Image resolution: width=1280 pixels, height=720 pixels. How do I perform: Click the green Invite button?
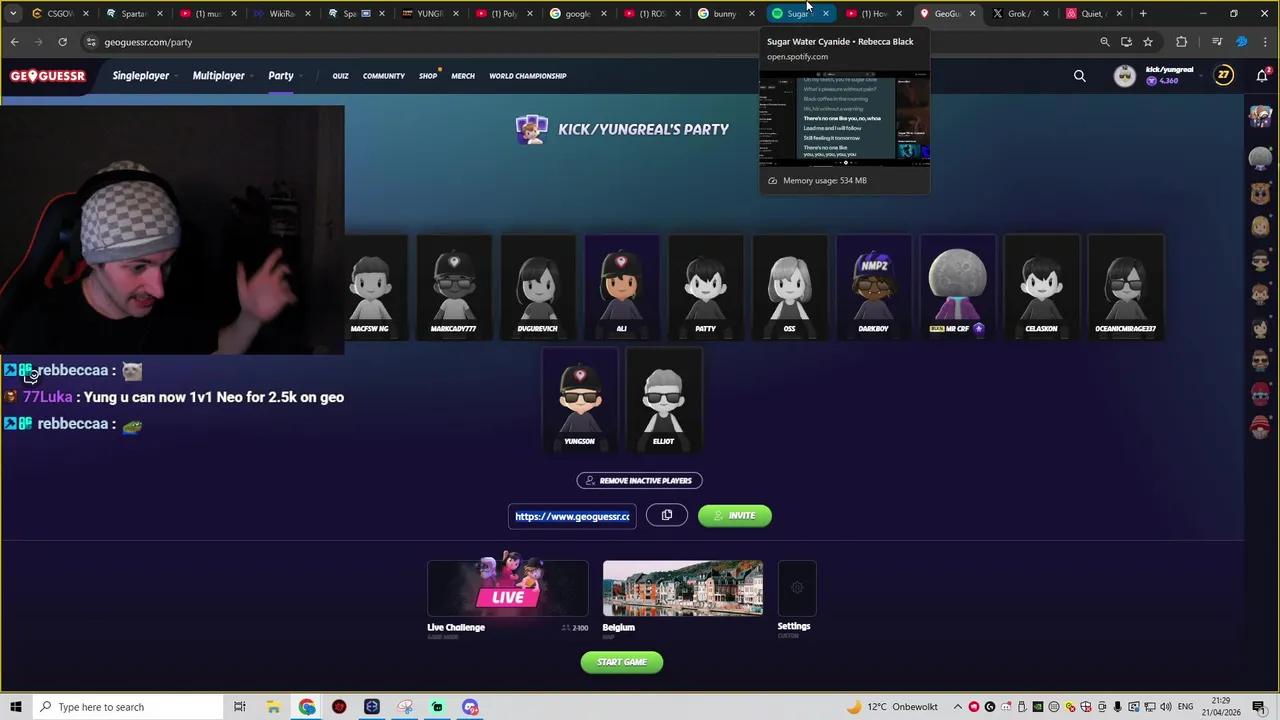(735, 515)
